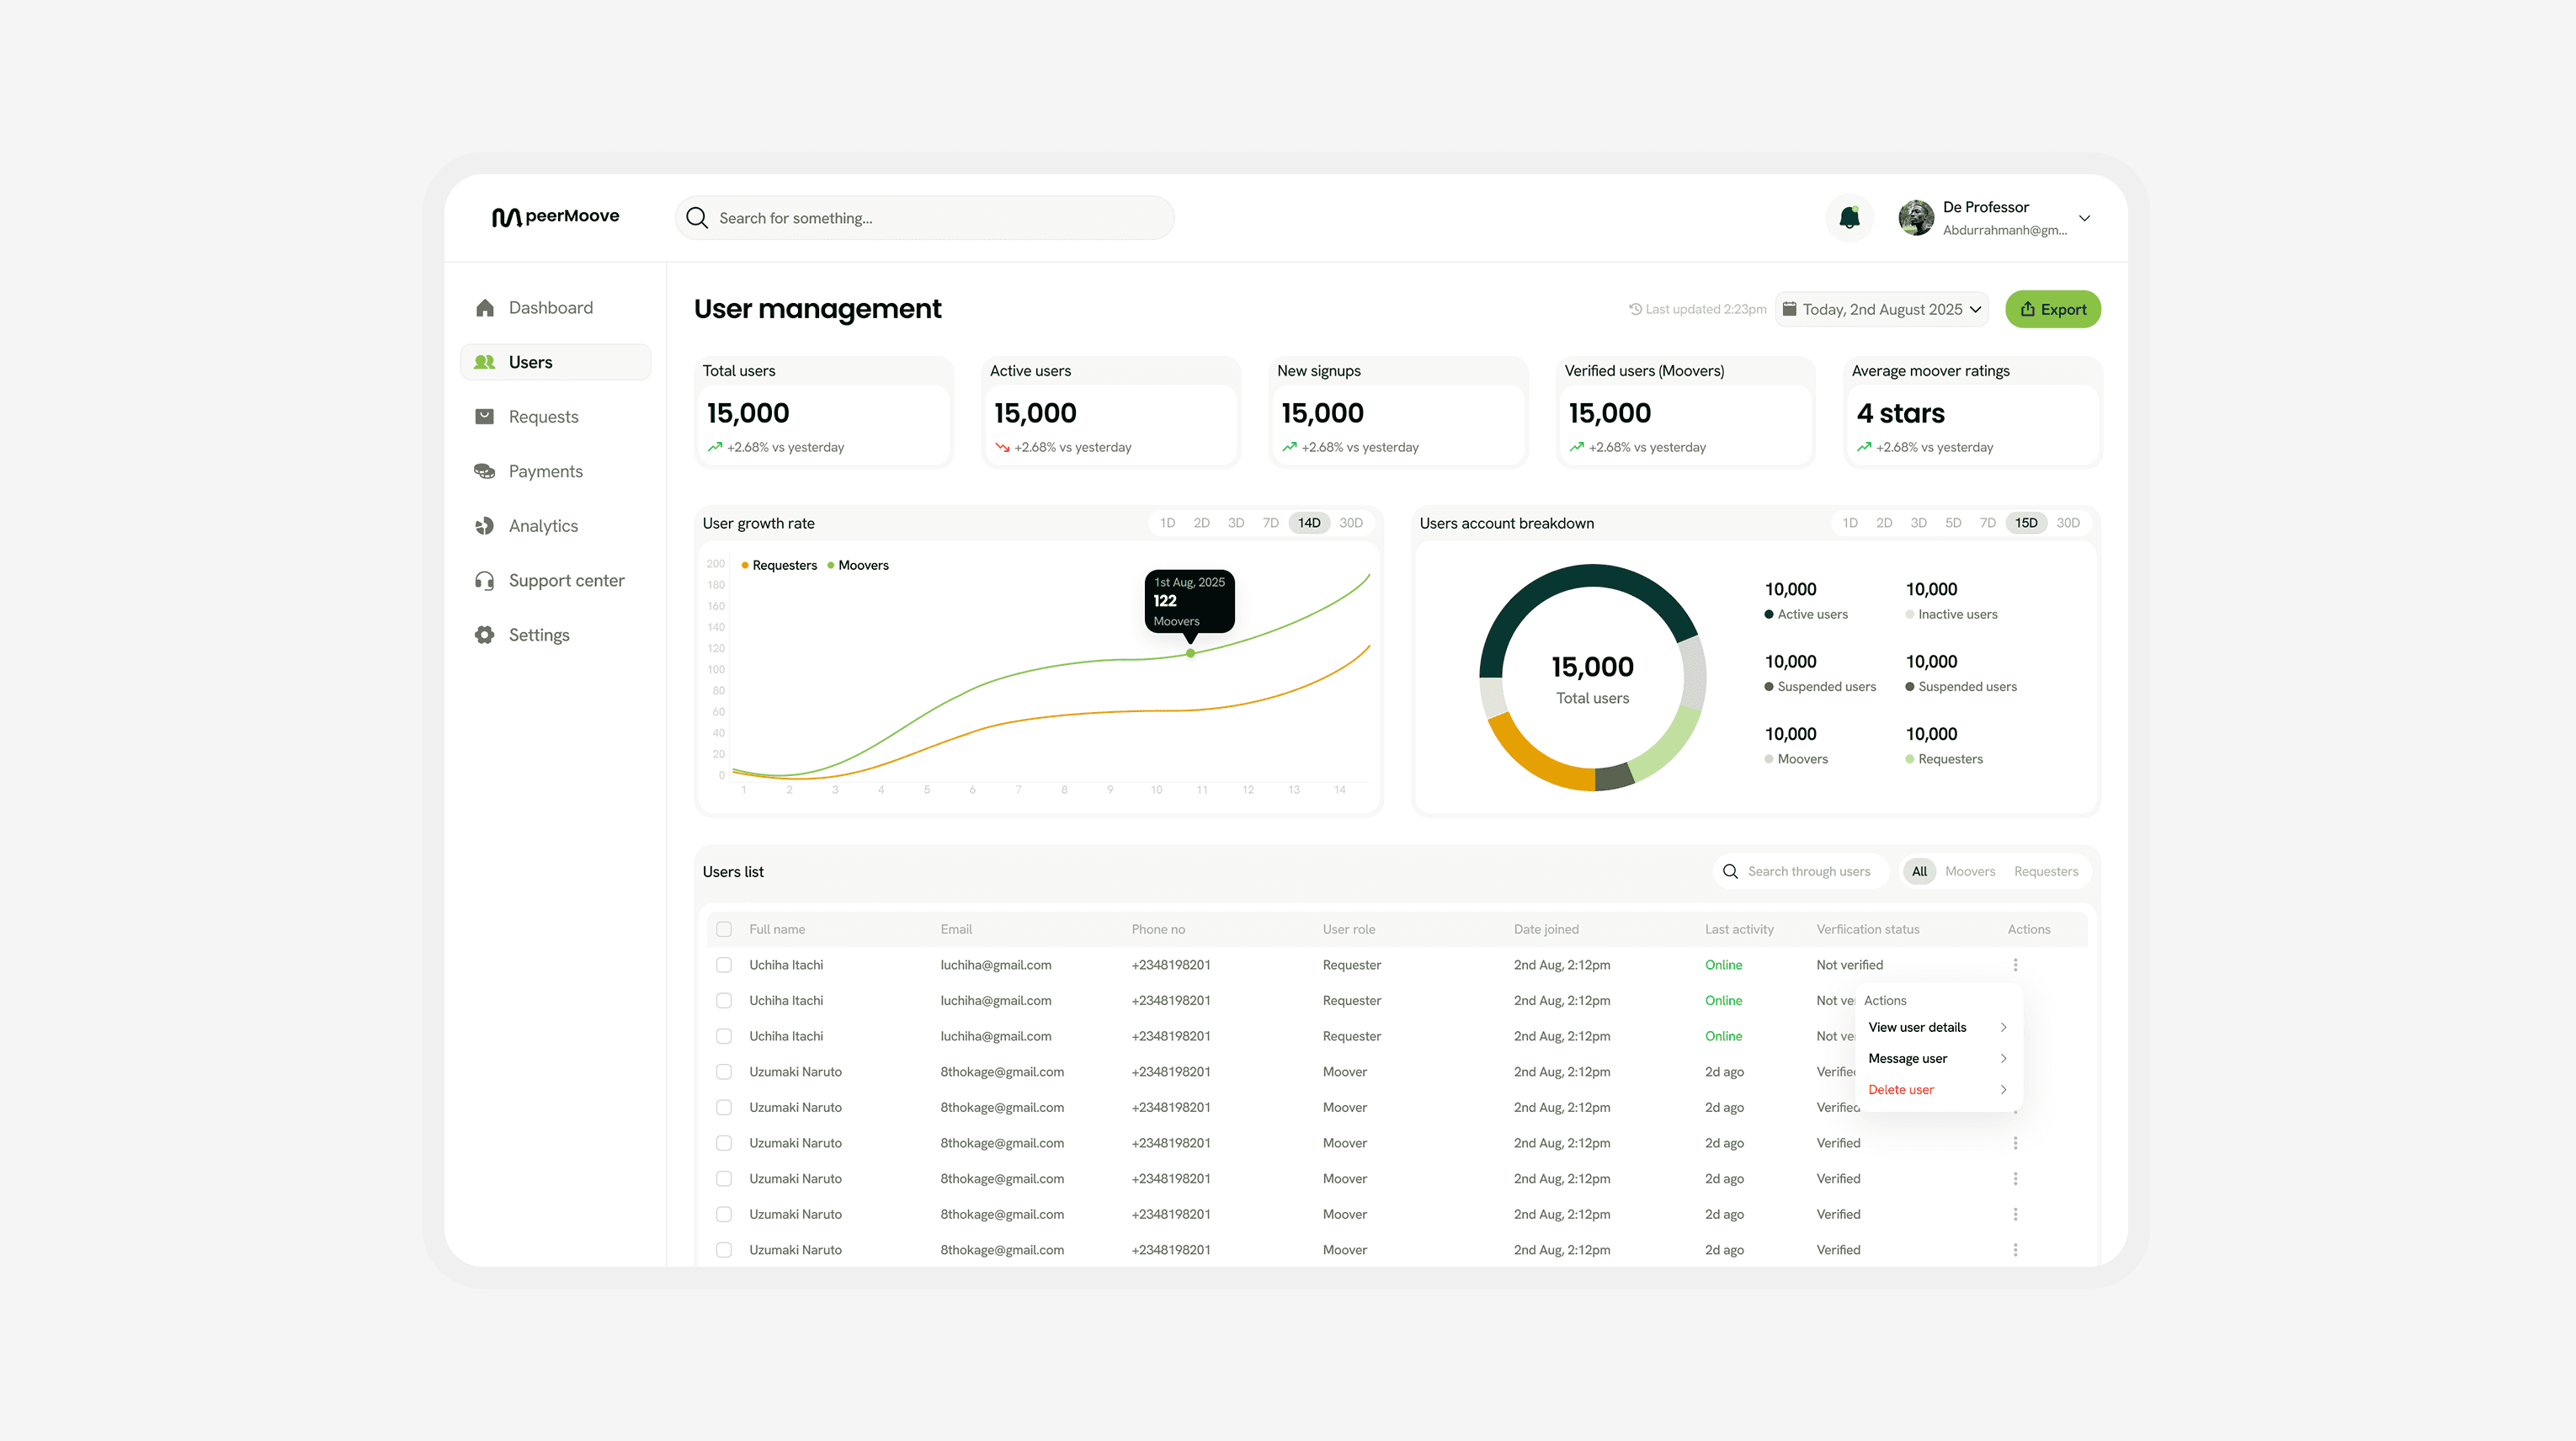This screenshot has width=2576, height=1441.
Task: Click the Export button
Action: click(x=2052, y=309)
